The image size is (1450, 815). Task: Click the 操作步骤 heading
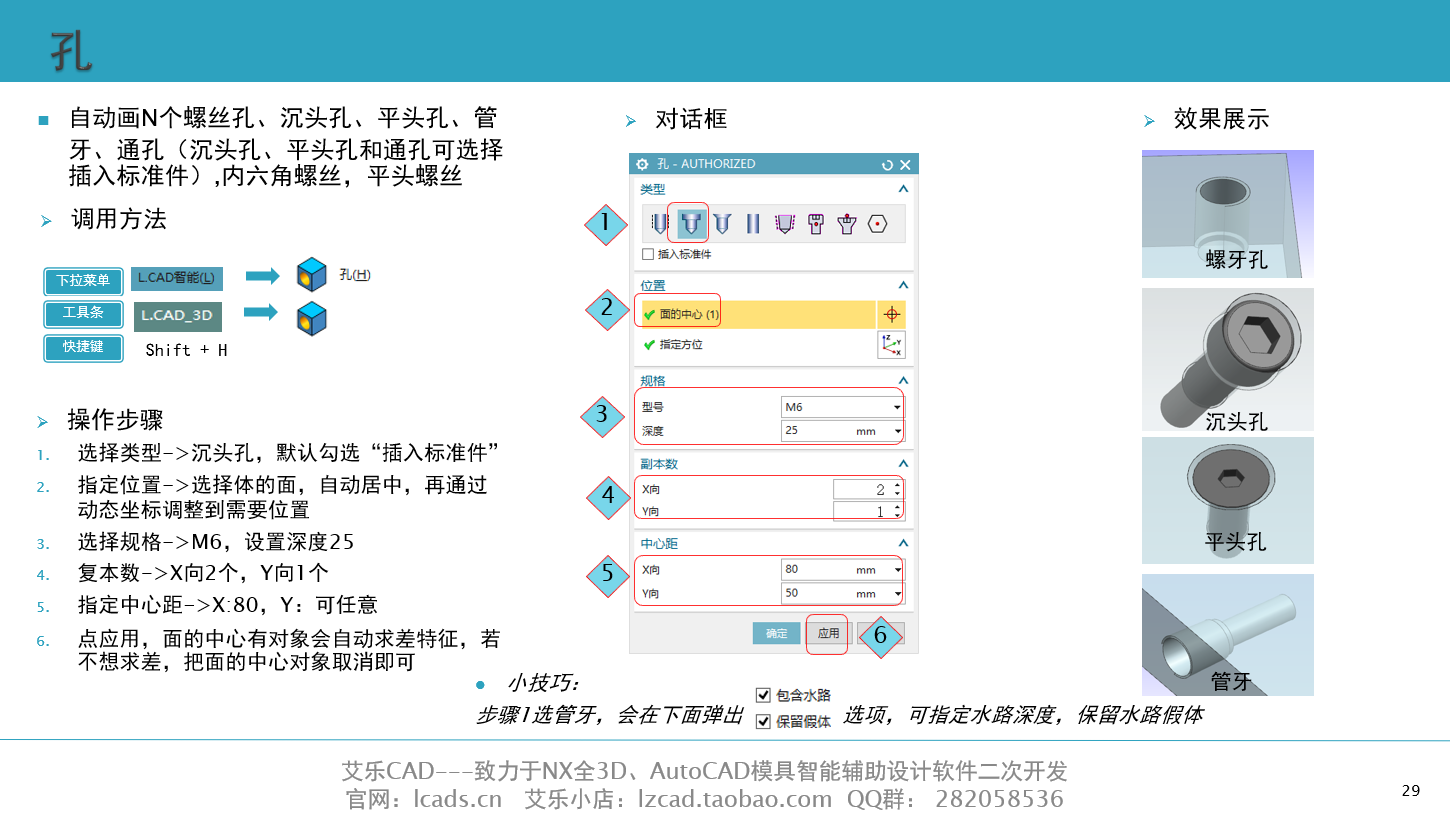(115, 419)
